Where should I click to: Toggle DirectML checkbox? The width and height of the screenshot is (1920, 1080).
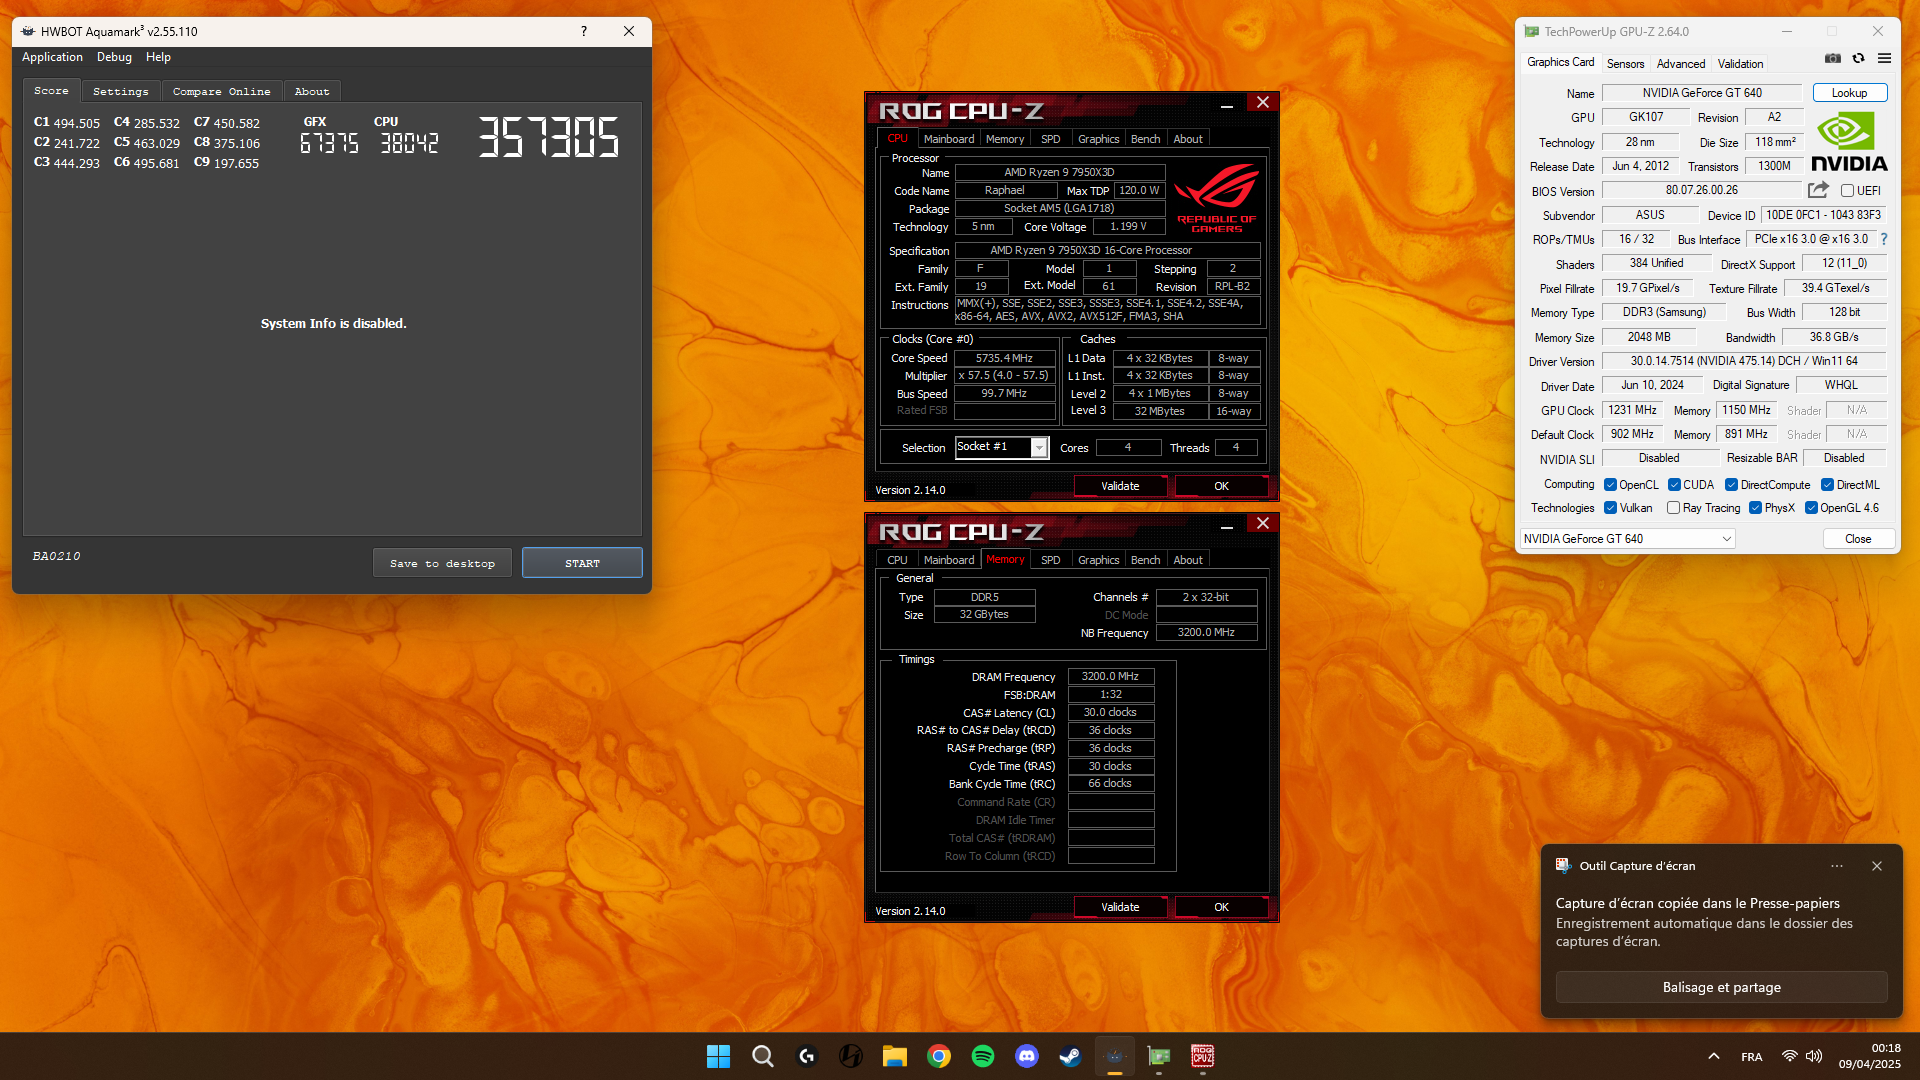pyautogui.click(x=1827, y=484)
